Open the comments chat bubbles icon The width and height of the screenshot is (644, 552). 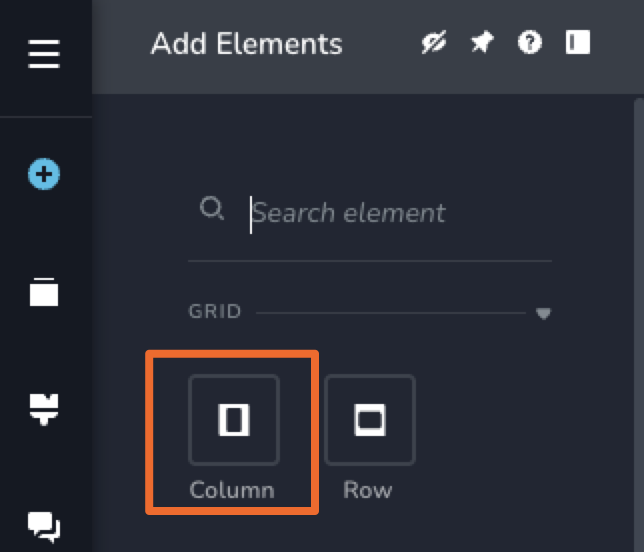point(44,524)
